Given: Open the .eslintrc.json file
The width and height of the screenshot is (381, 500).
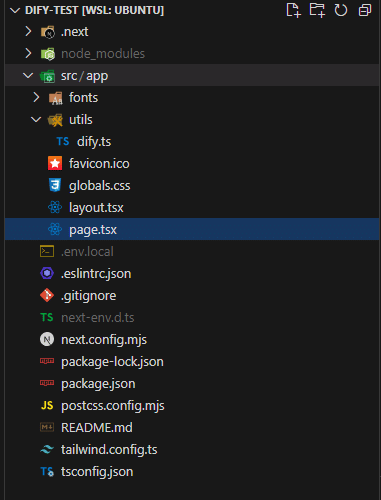Looking at the screenshot, I should pyautogui.click(x=96, y=274).
